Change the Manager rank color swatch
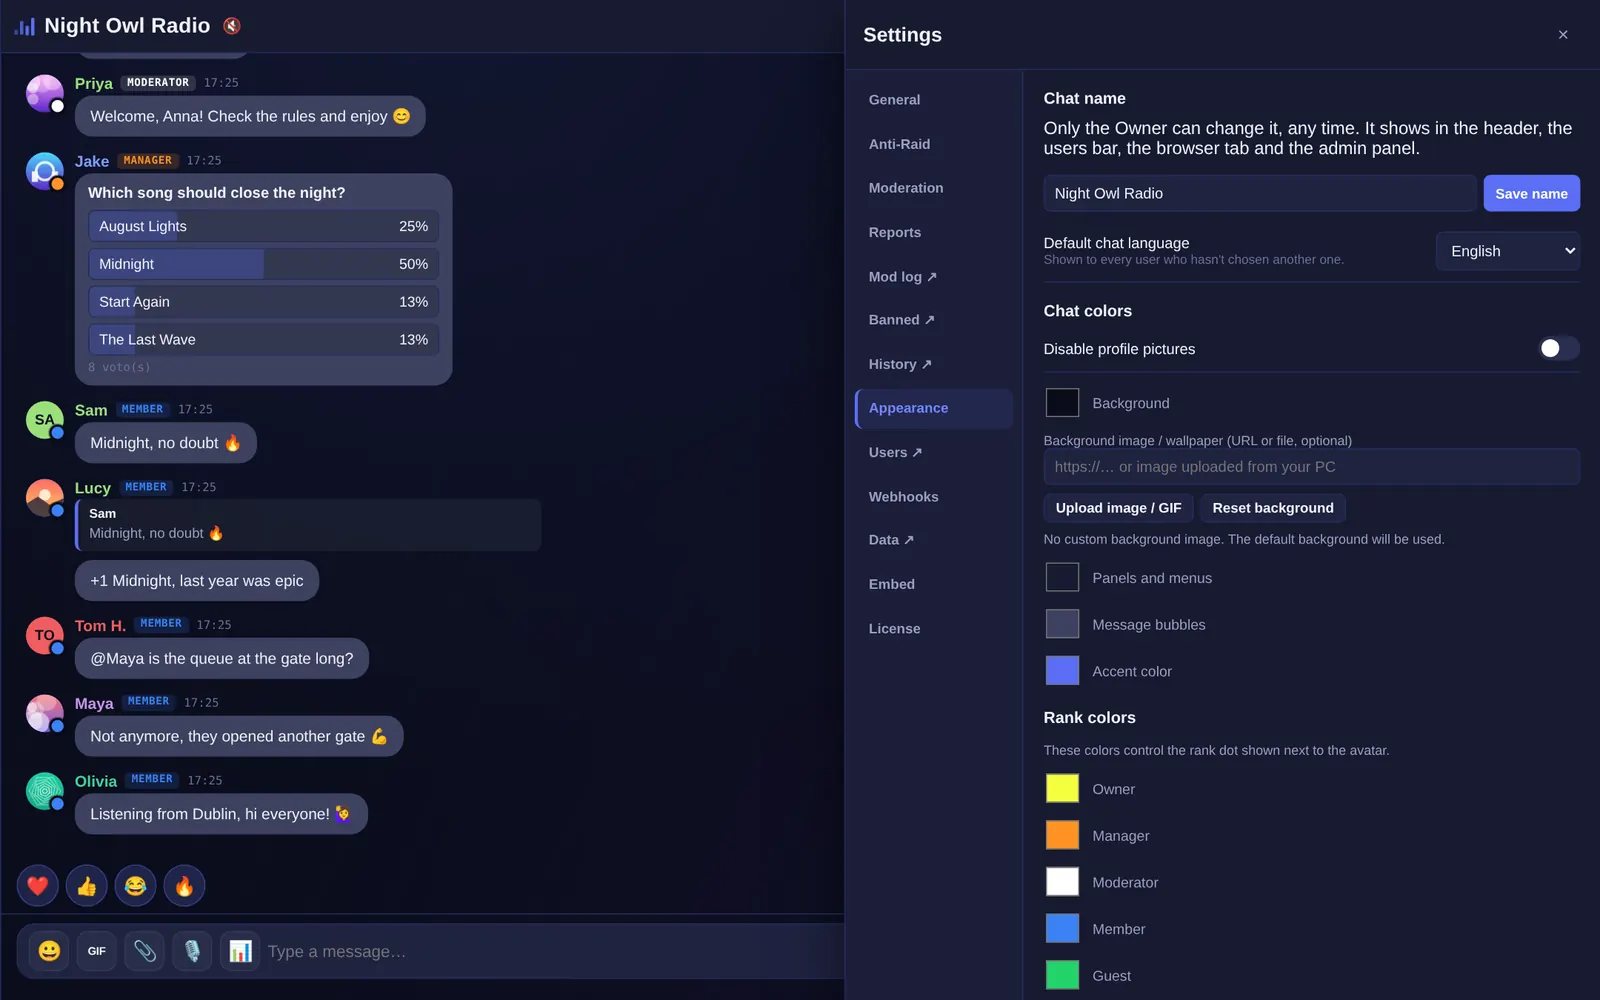 tap(1062, 835)
